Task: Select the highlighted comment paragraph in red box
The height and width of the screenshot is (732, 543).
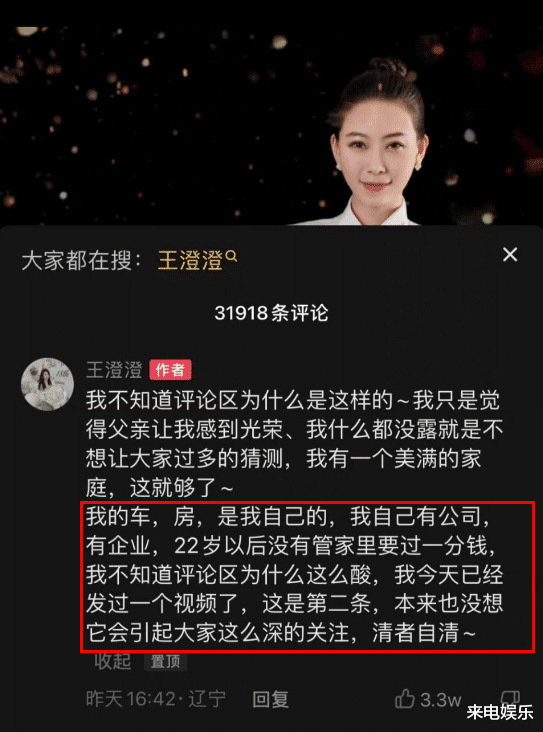Action: point(307,577)
